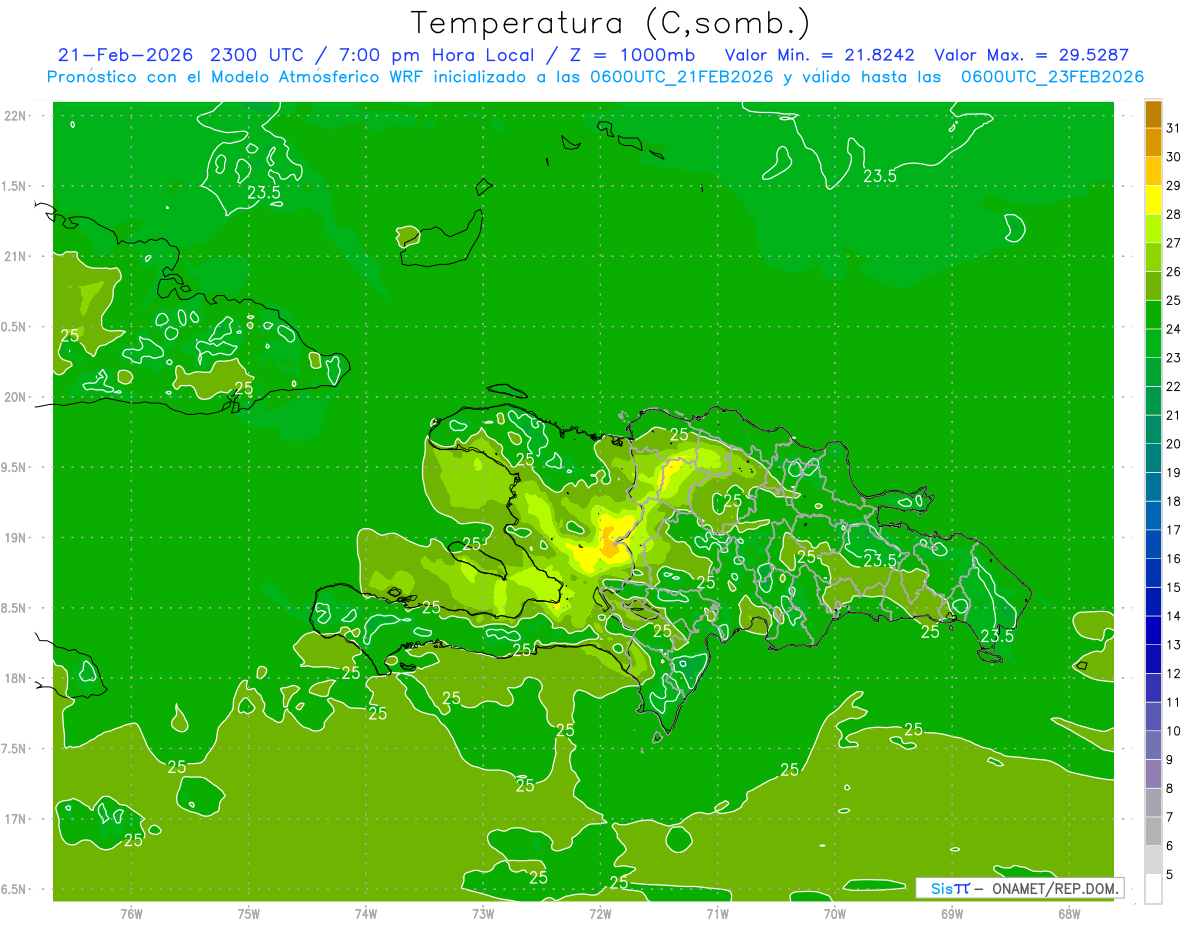Screen dimensions: 1200x927
Task: Select the '21-Feb-2026' date text
Action: coord(124,55)
